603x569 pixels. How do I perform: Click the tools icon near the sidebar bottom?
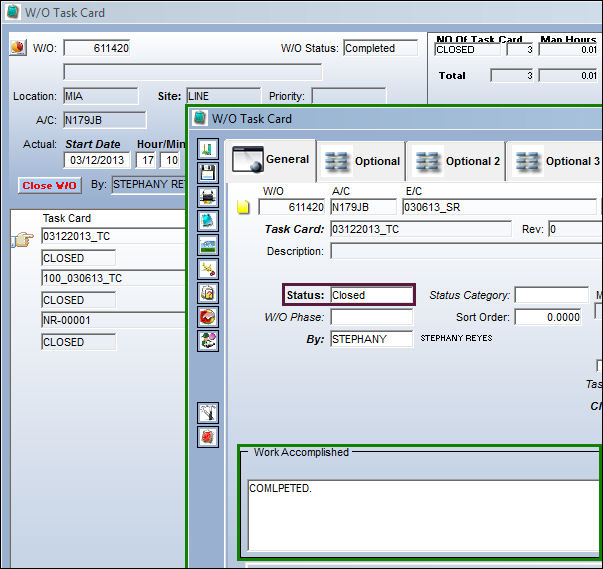click(x=208, y=413)
